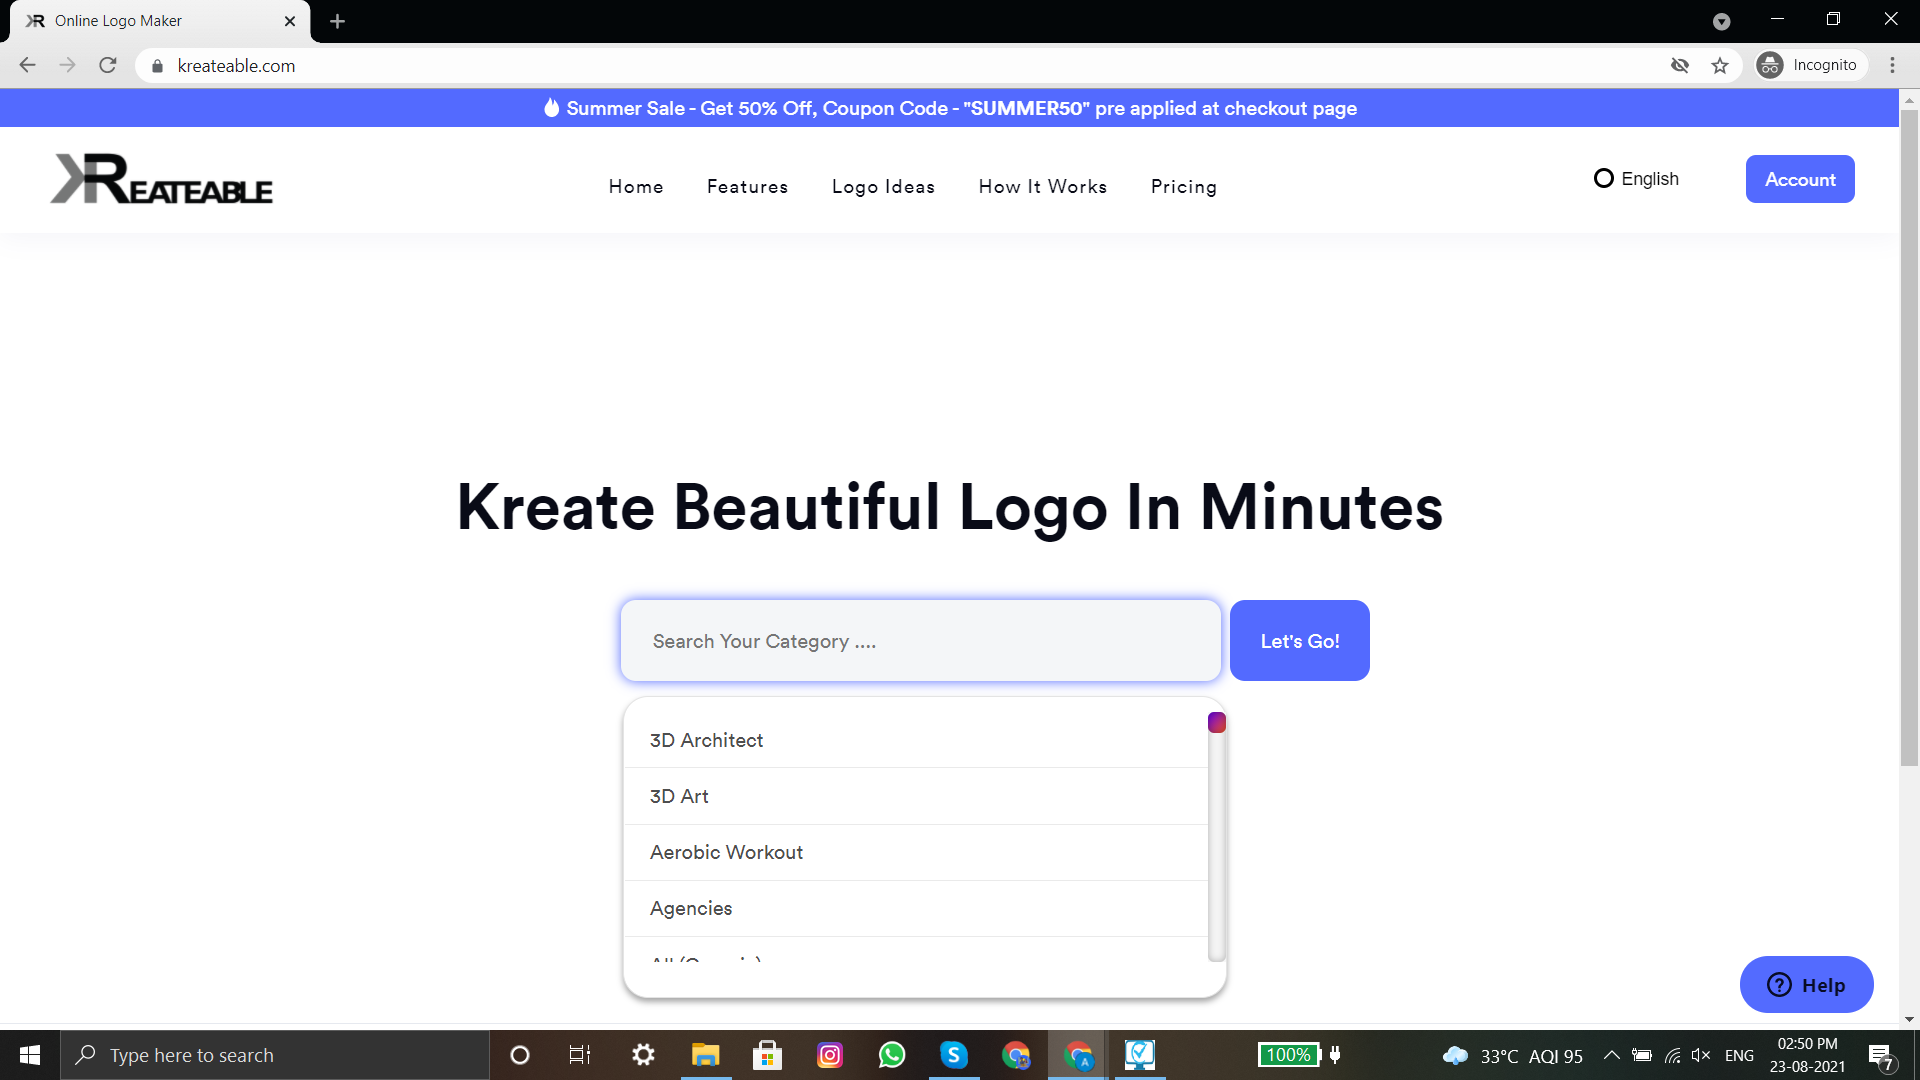This screenshot has height=1080, width=1920.
Task: Pick Agencies from the category dropdown
Action: pos(690,908)
